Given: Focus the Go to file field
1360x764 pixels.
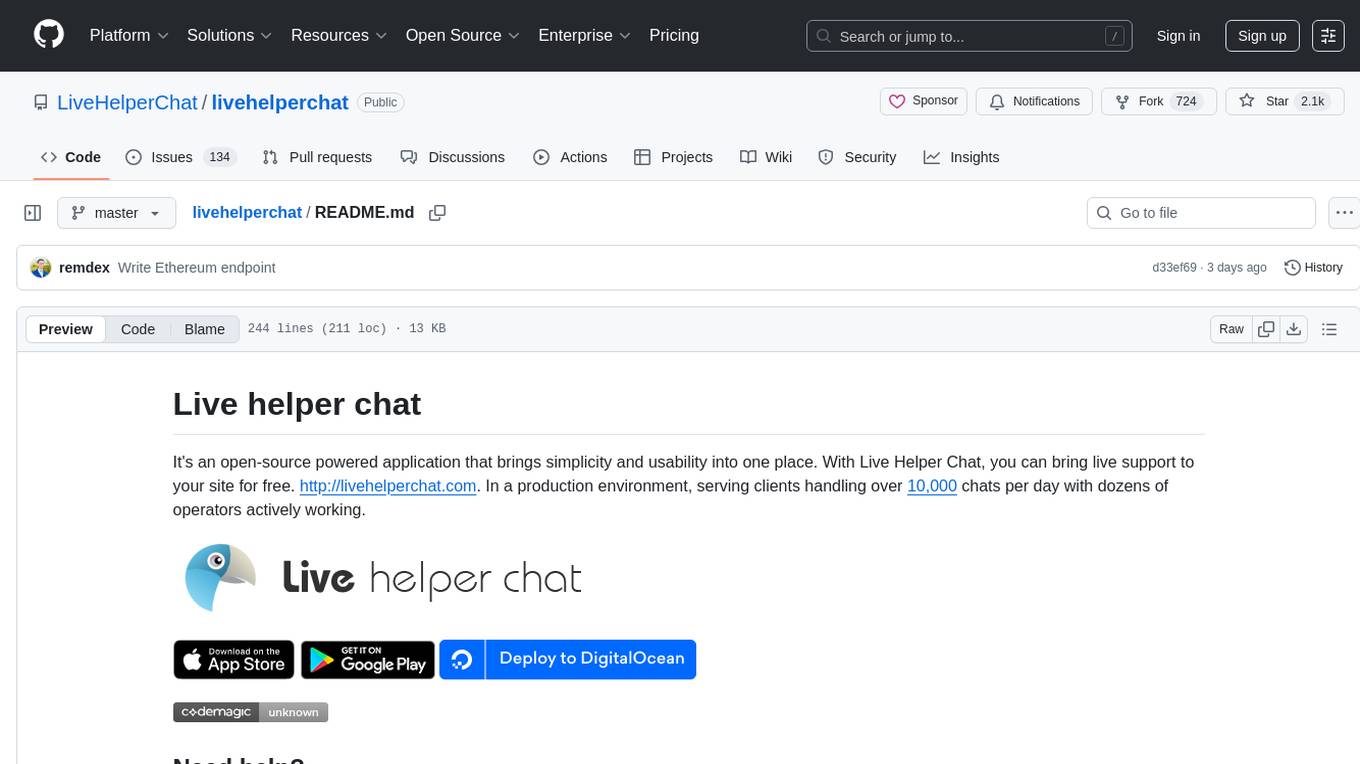Looking at the screenshot, I should pos(1201,213).
